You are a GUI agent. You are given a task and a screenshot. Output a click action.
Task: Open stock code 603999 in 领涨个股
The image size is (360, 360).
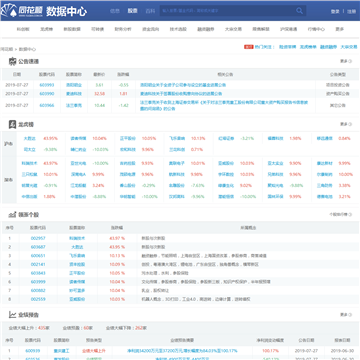38,282
